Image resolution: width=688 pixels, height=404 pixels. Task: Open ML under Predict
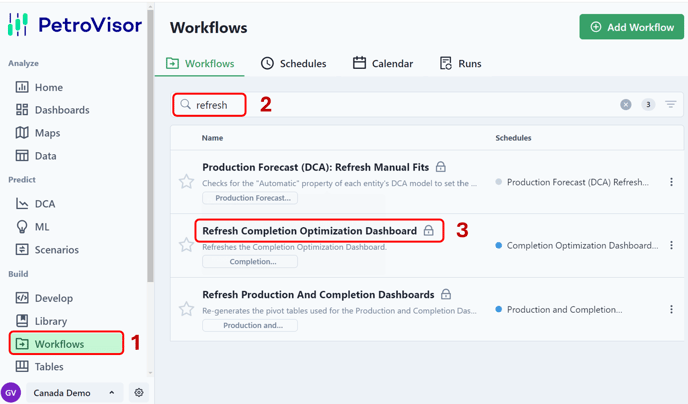coord(32,227)
